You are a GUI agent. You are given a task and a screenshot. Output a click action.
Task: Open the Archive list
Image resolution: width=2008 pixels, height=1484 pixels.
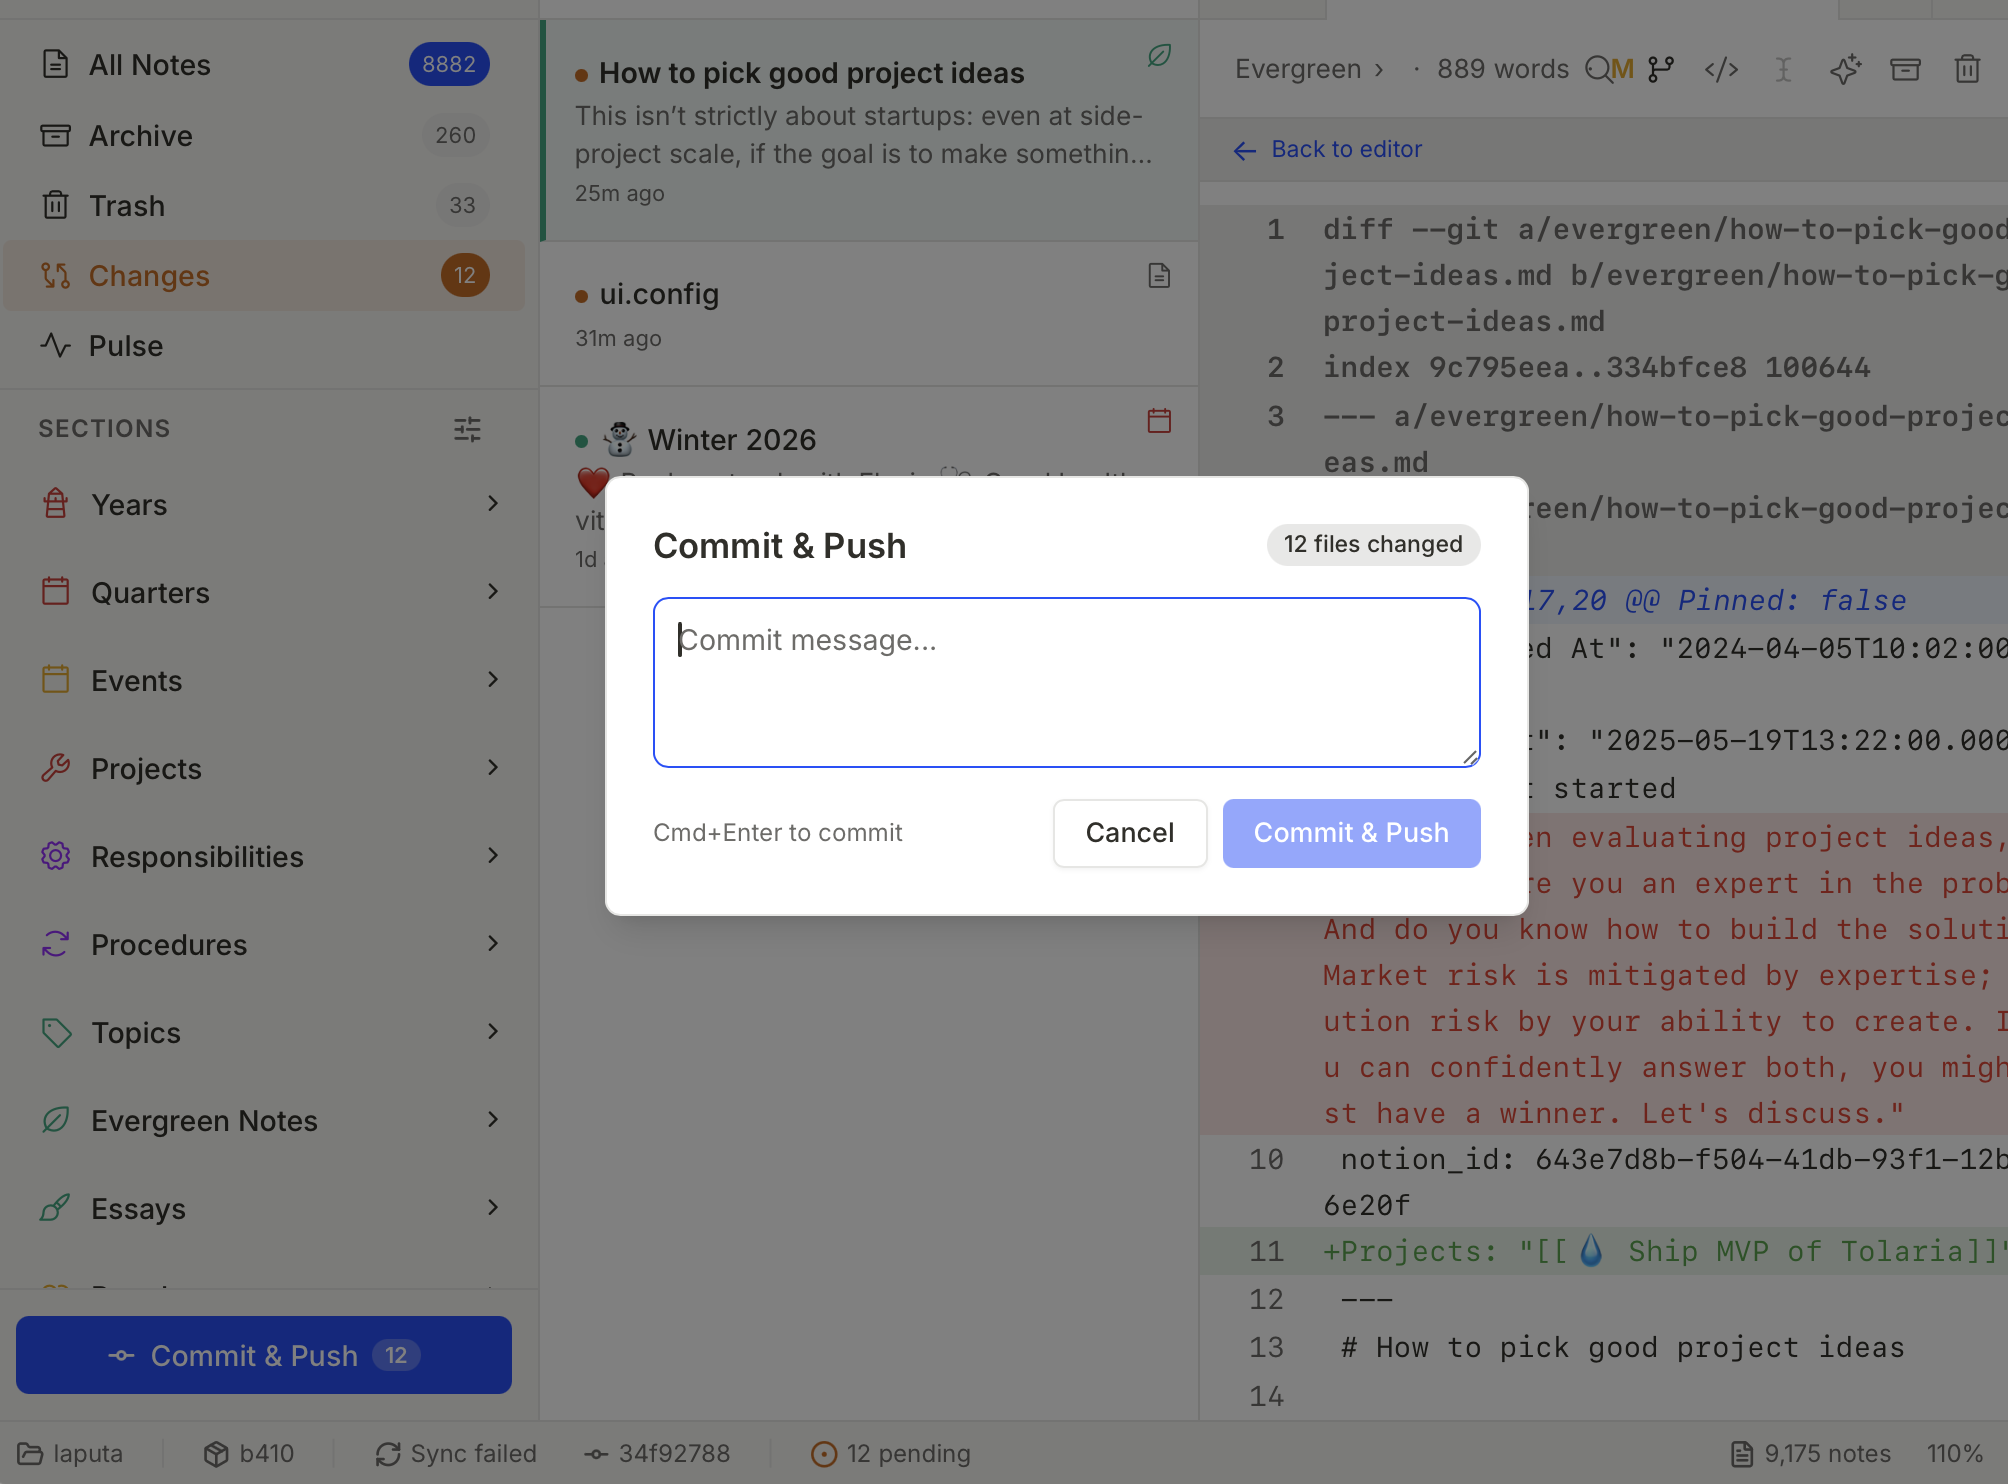141,136
